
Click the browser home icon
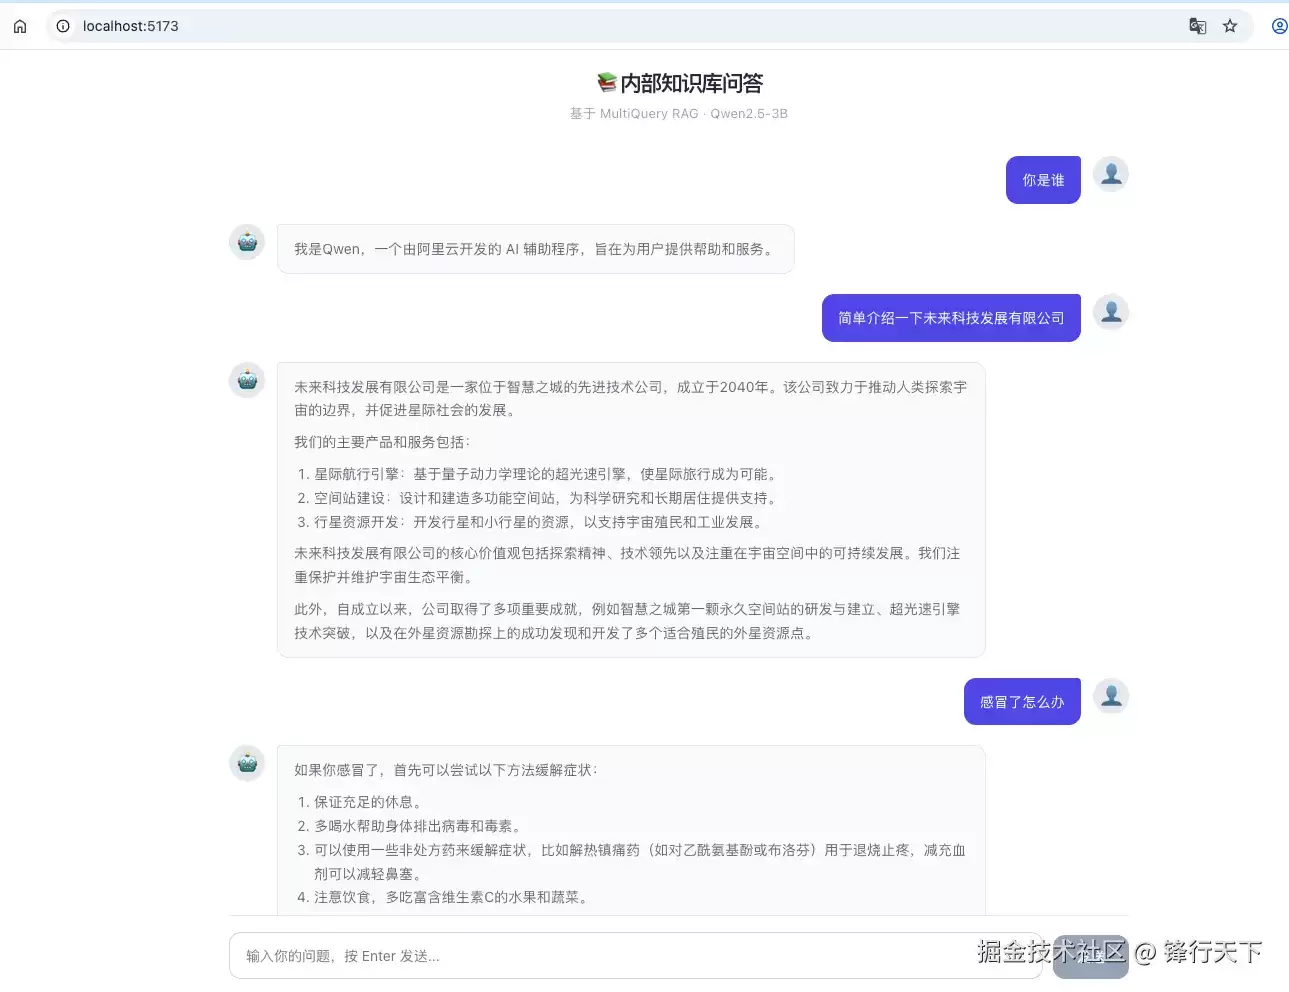20,26
